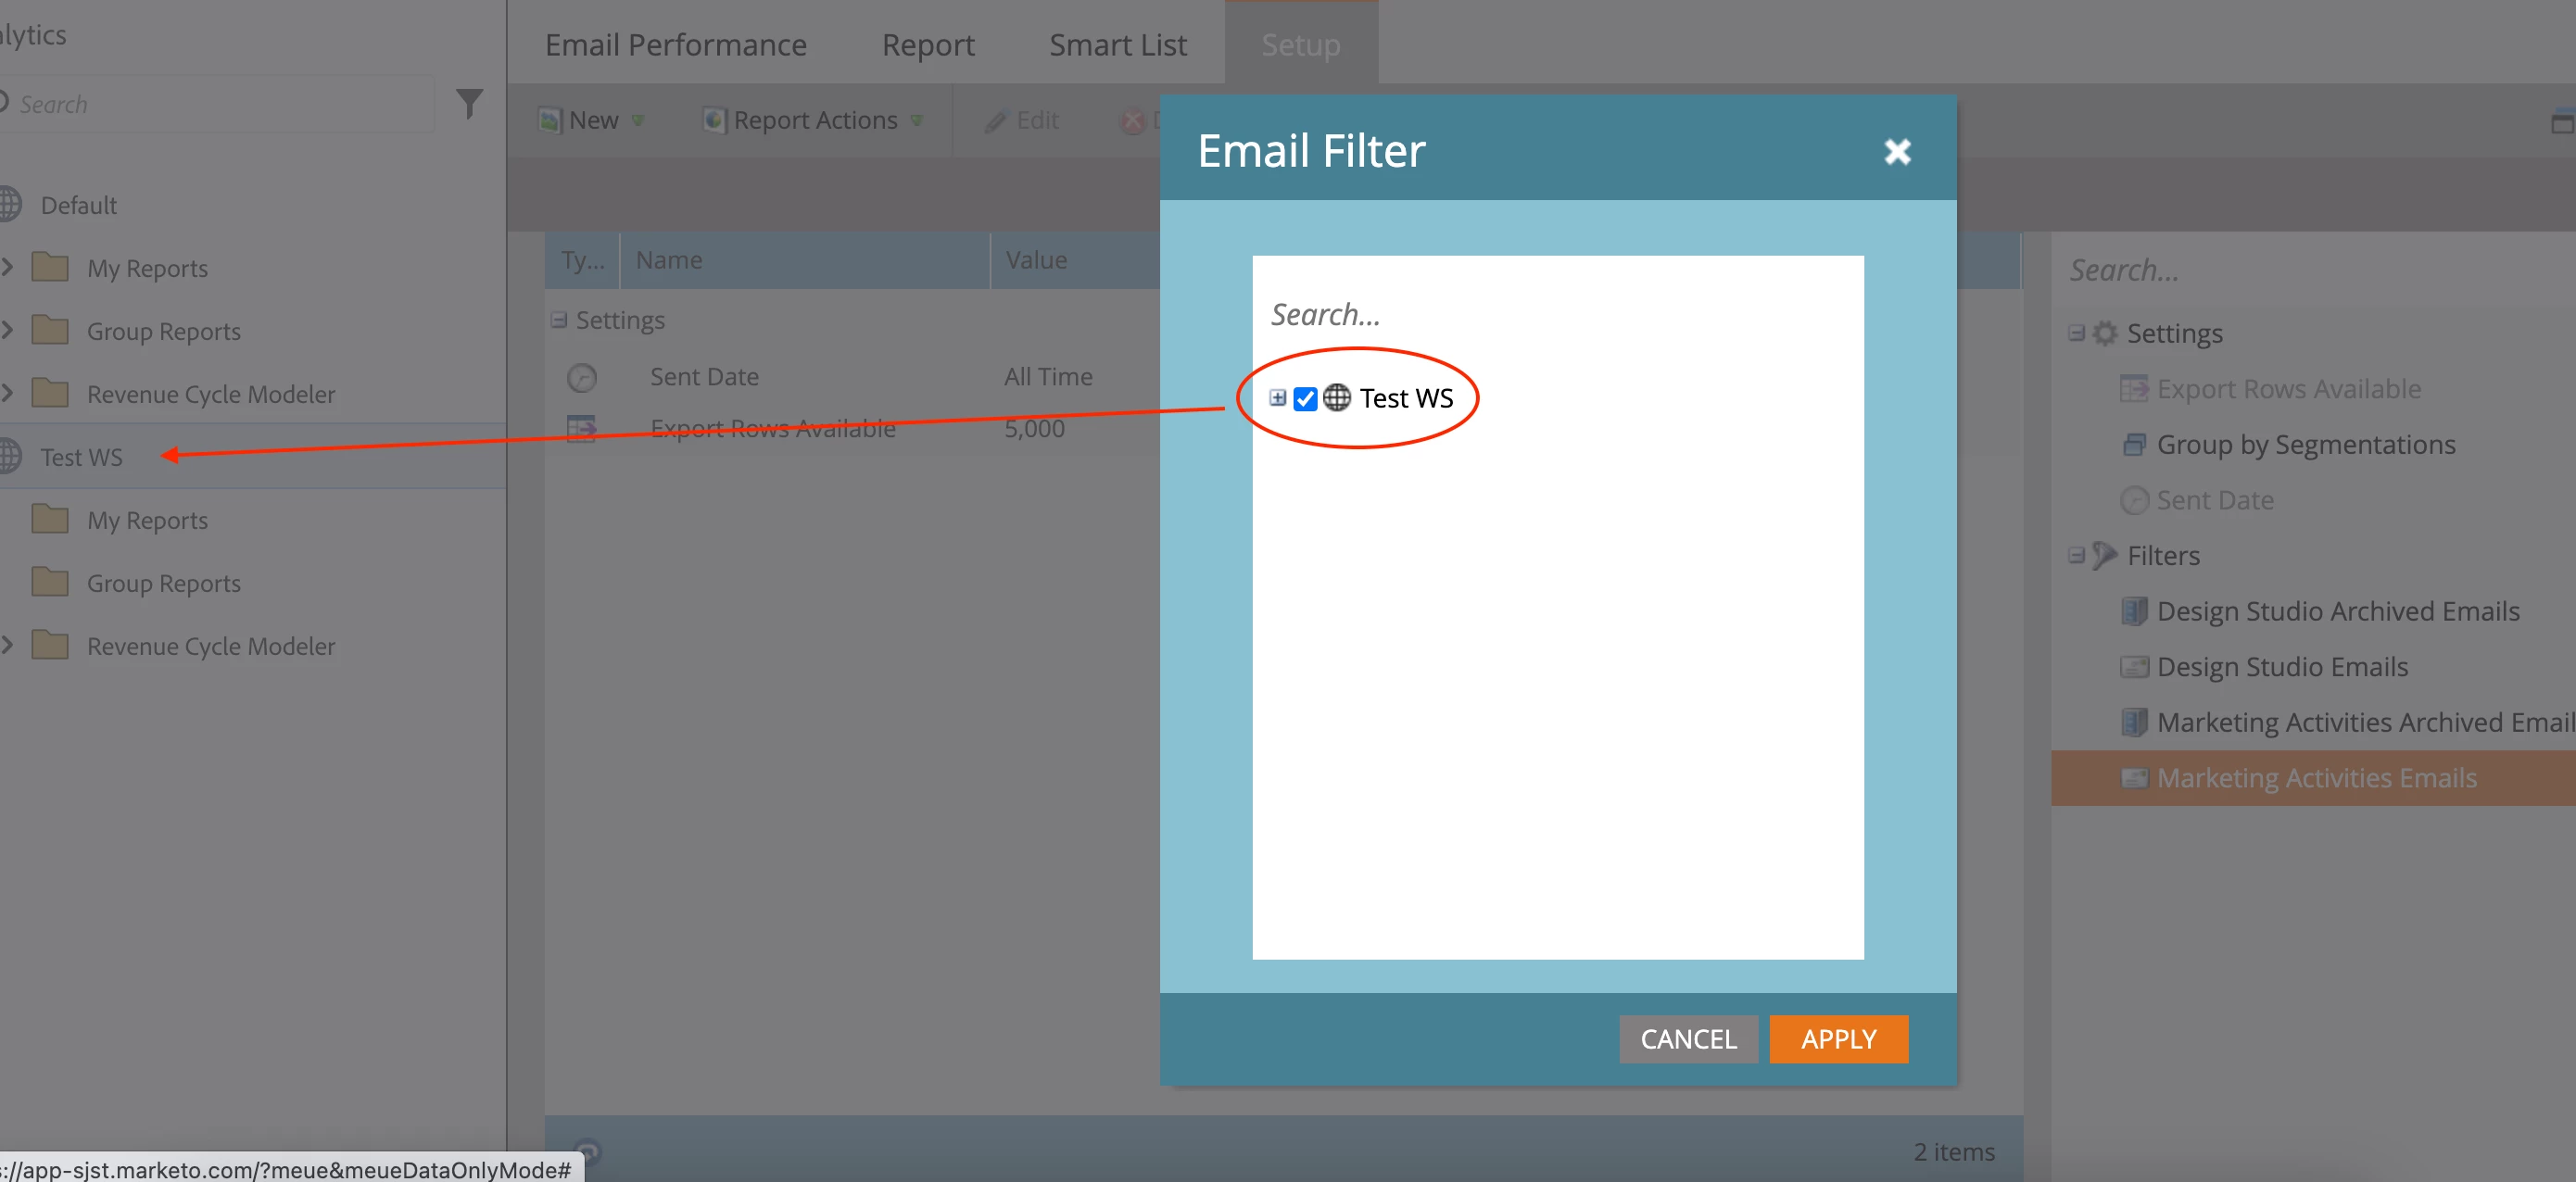Click the Filters funnel icon in right panel
This screenshot has width=2576, height=1182.
coord(2104,555)
